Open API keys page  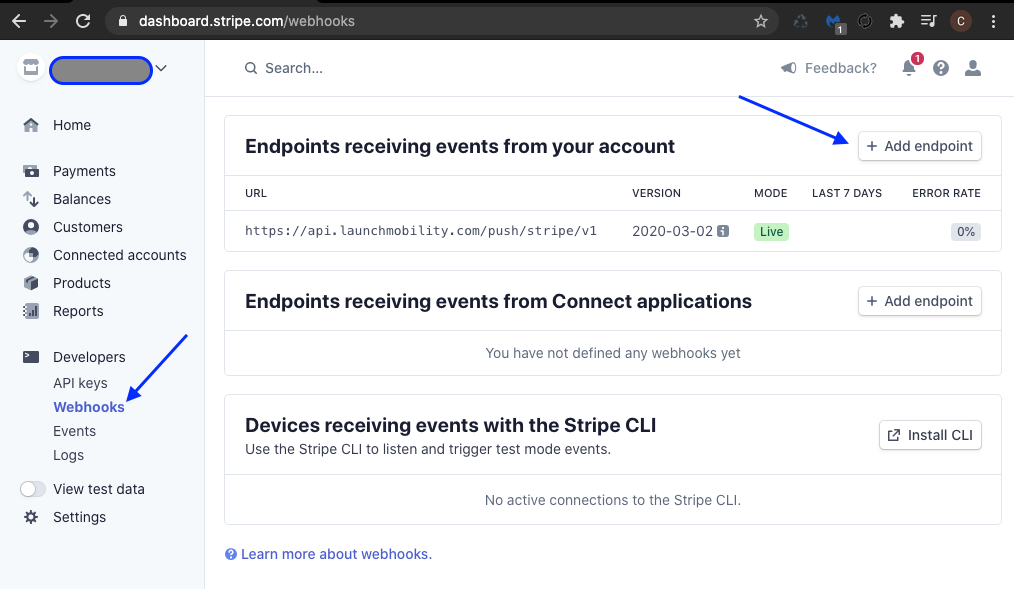(80, 383)
